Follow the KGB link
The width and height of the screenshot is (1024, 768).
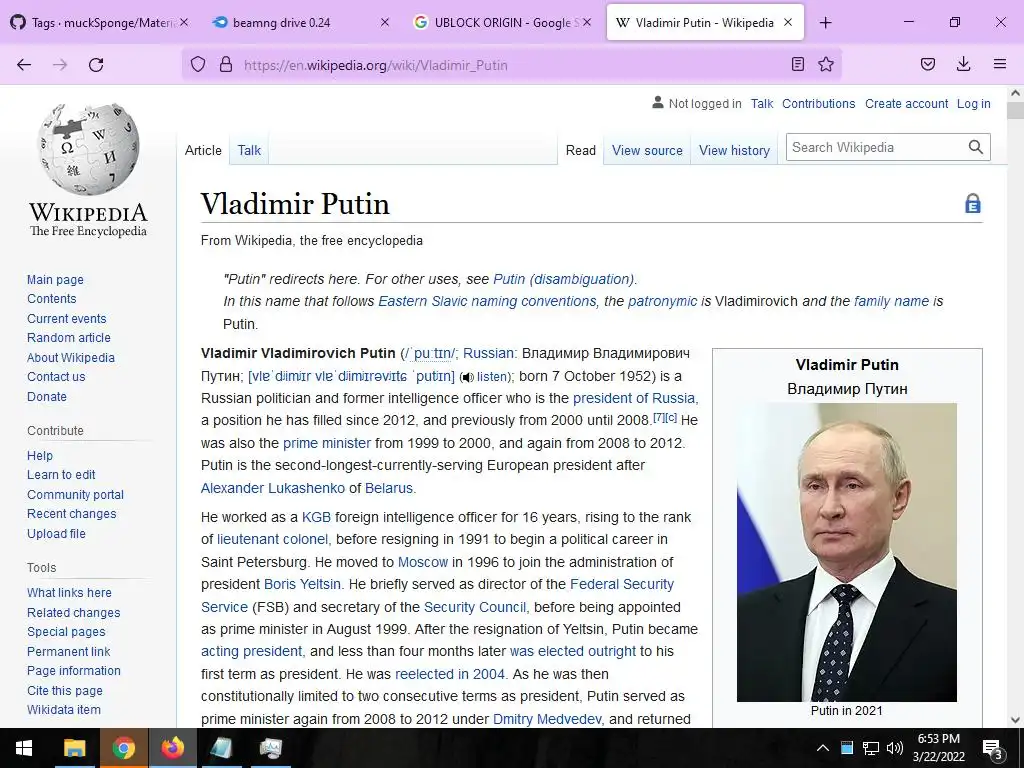(316, 517)
